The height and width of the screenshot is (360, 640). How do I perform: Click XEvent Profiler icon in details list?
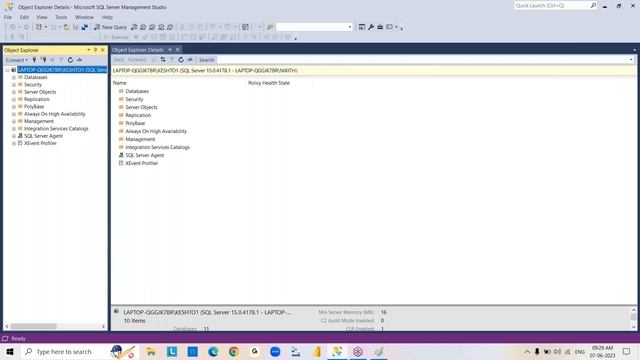coord(121,163)
